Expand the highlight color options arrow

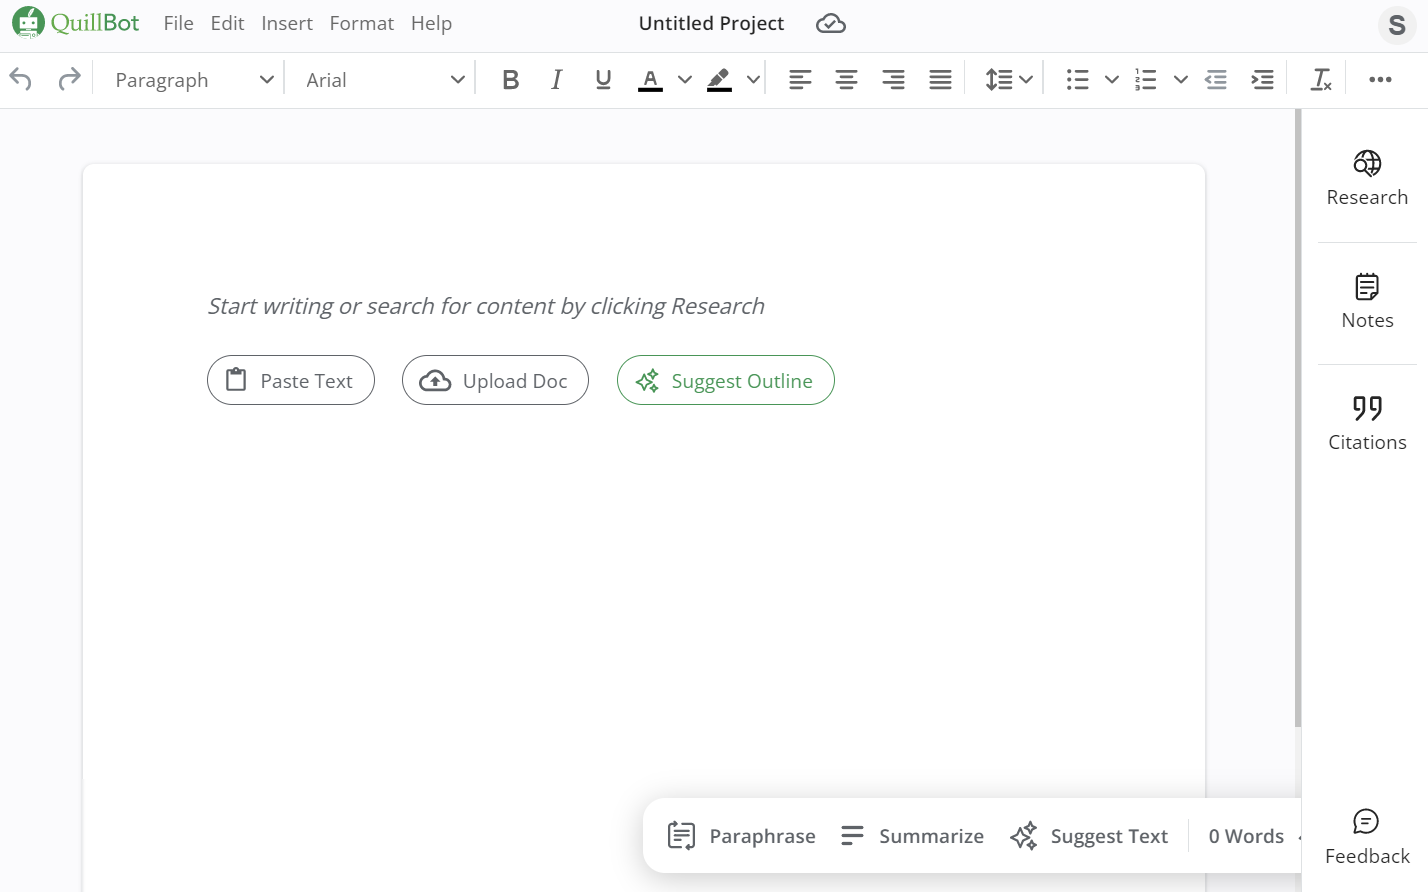pos(754,80)
